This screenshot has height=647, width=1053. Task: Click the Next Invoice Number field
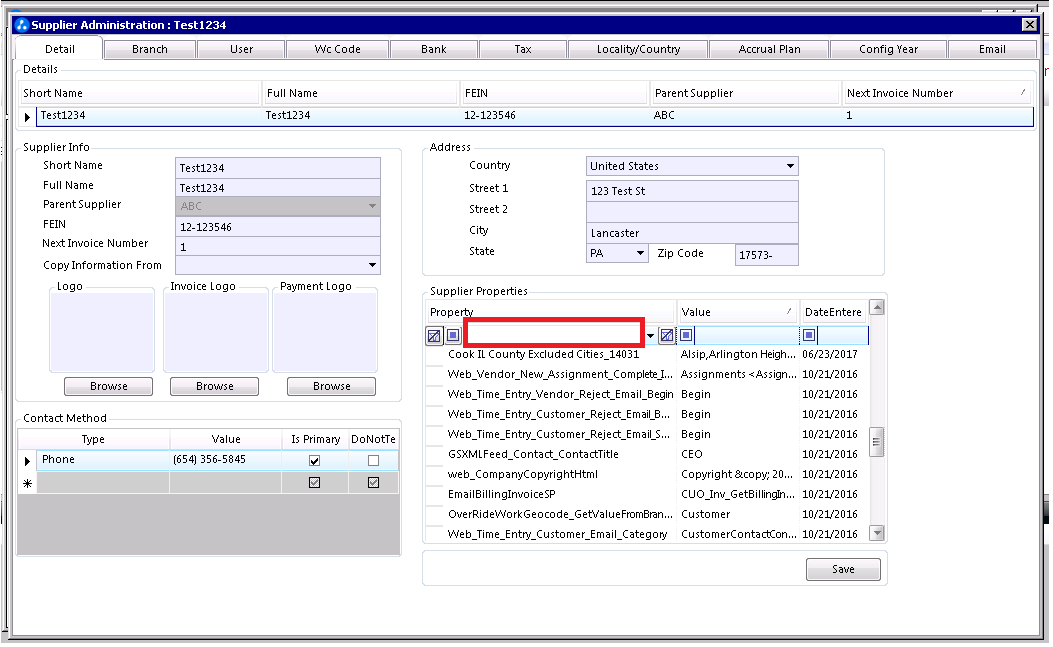click(x=278, y=247)
